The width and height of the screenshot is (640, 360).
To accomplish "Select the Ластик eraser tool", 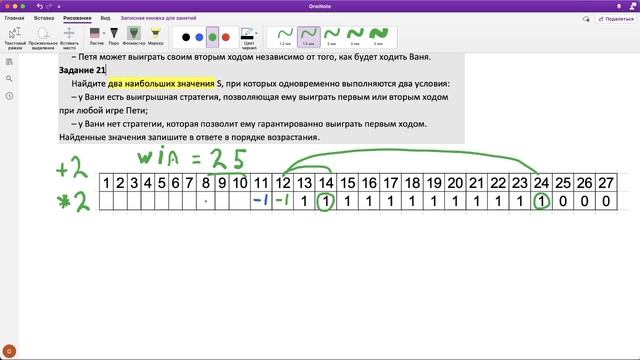I will [x=95, y=36].
